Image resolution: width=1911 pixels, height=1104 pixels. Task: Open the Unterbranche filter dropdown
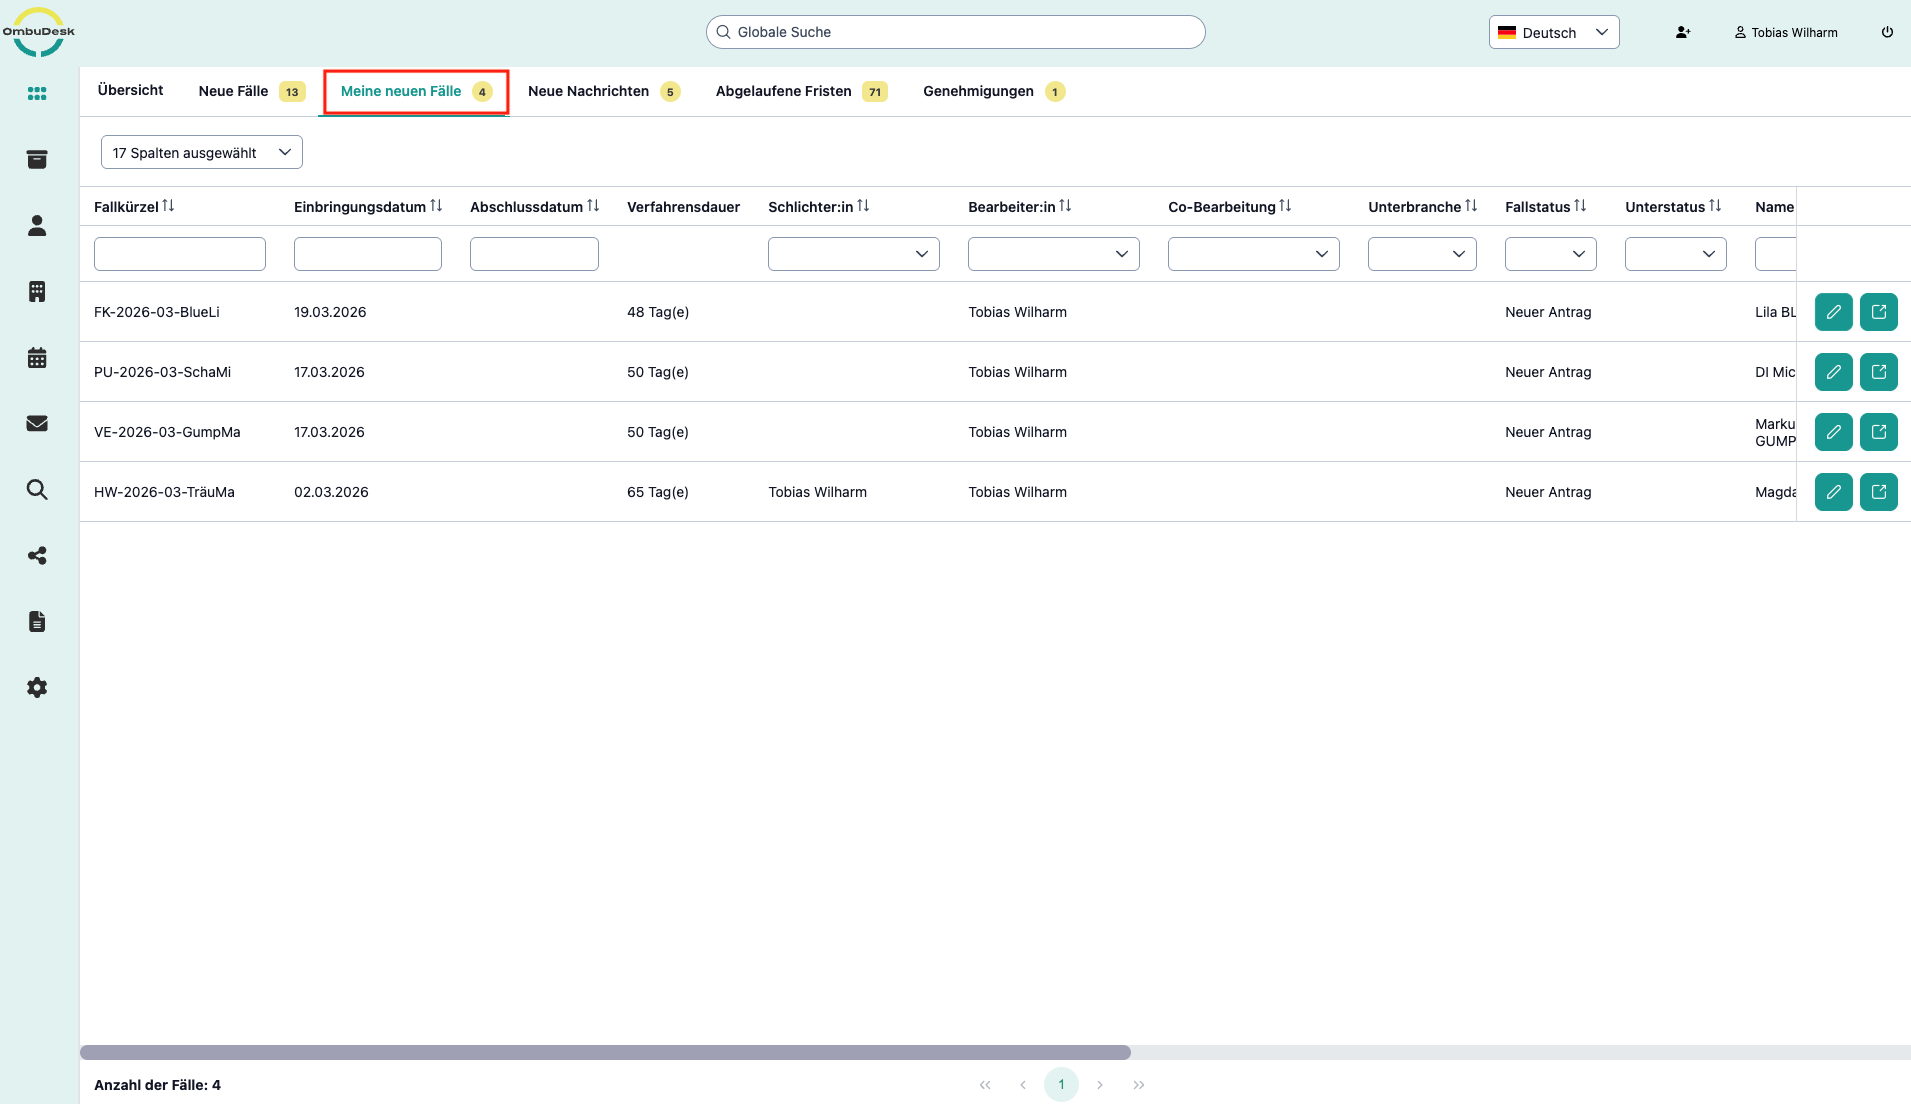point(1422,254)
